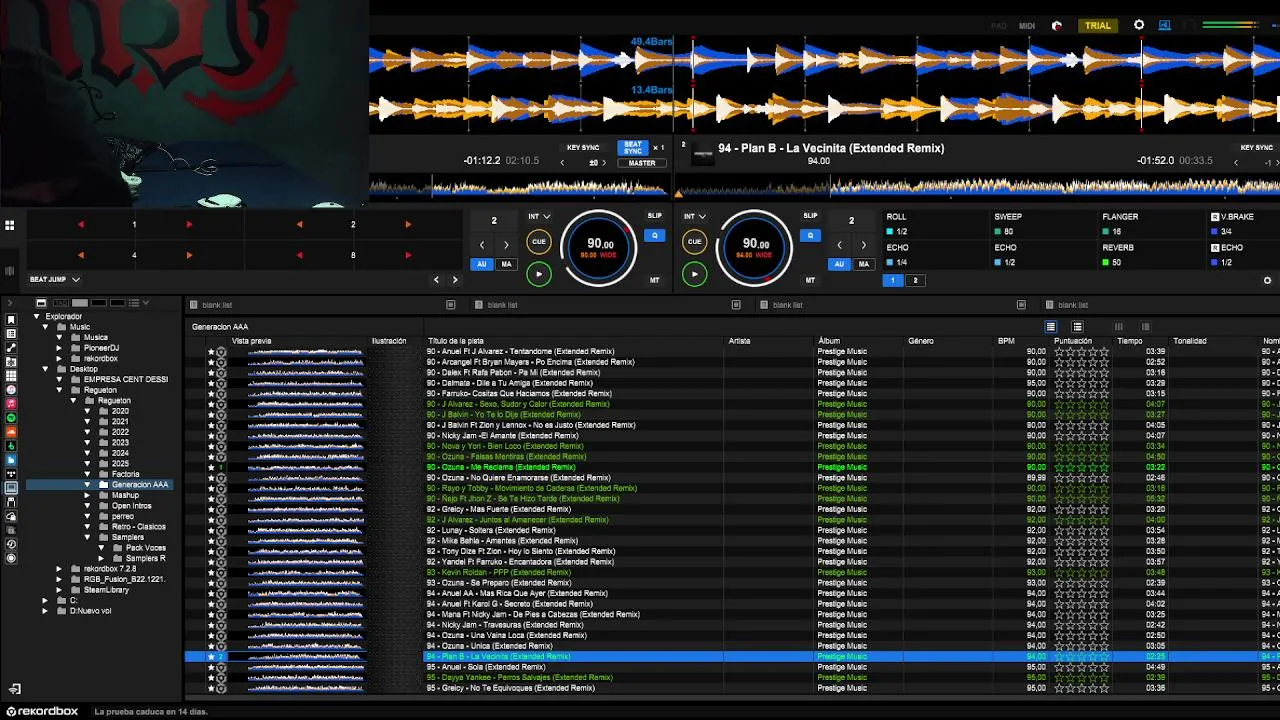Screen dimensions: 1280x720
Task: Click the star on Tentandome track row
Action: (211, 352)
